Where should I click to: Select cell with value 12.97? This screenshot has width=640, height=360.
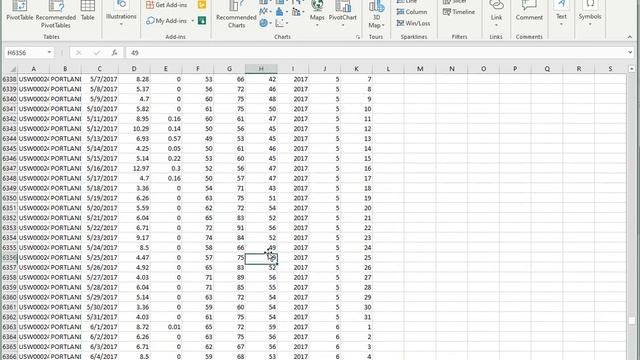(x=134, y=168)
